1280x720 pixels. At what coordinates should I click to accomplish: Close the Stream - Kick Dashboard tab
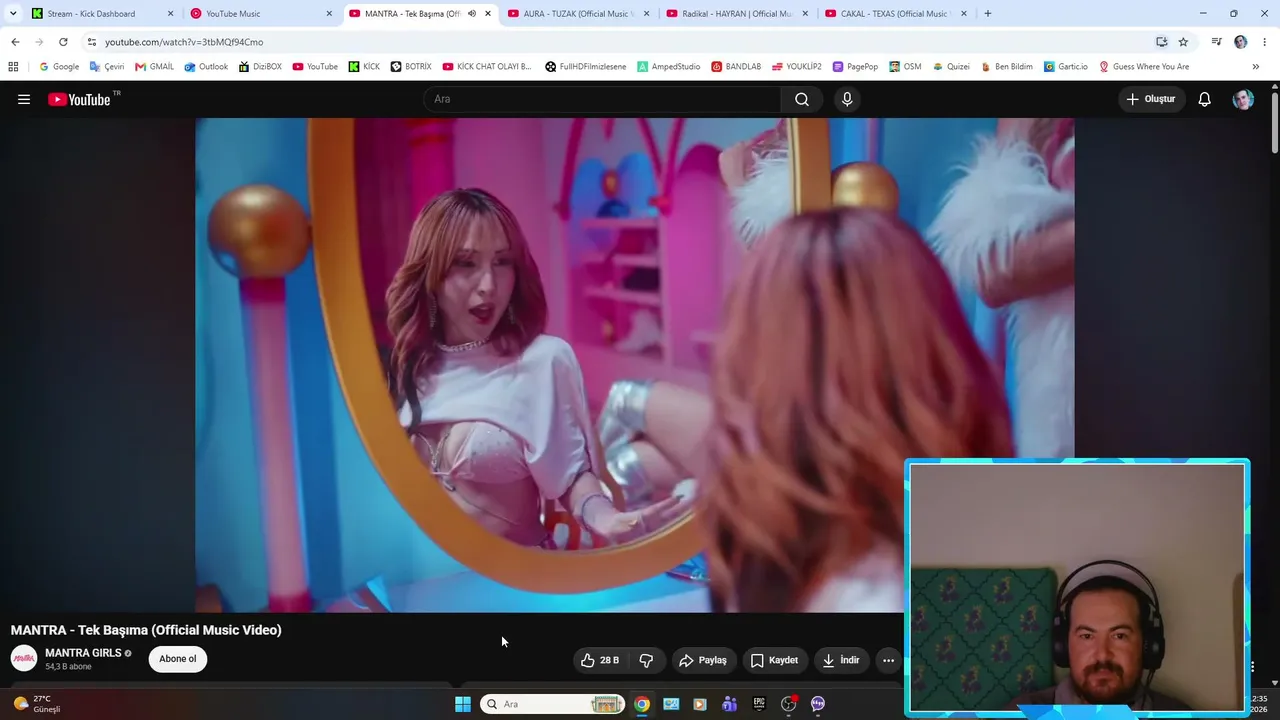coord(170,14)
